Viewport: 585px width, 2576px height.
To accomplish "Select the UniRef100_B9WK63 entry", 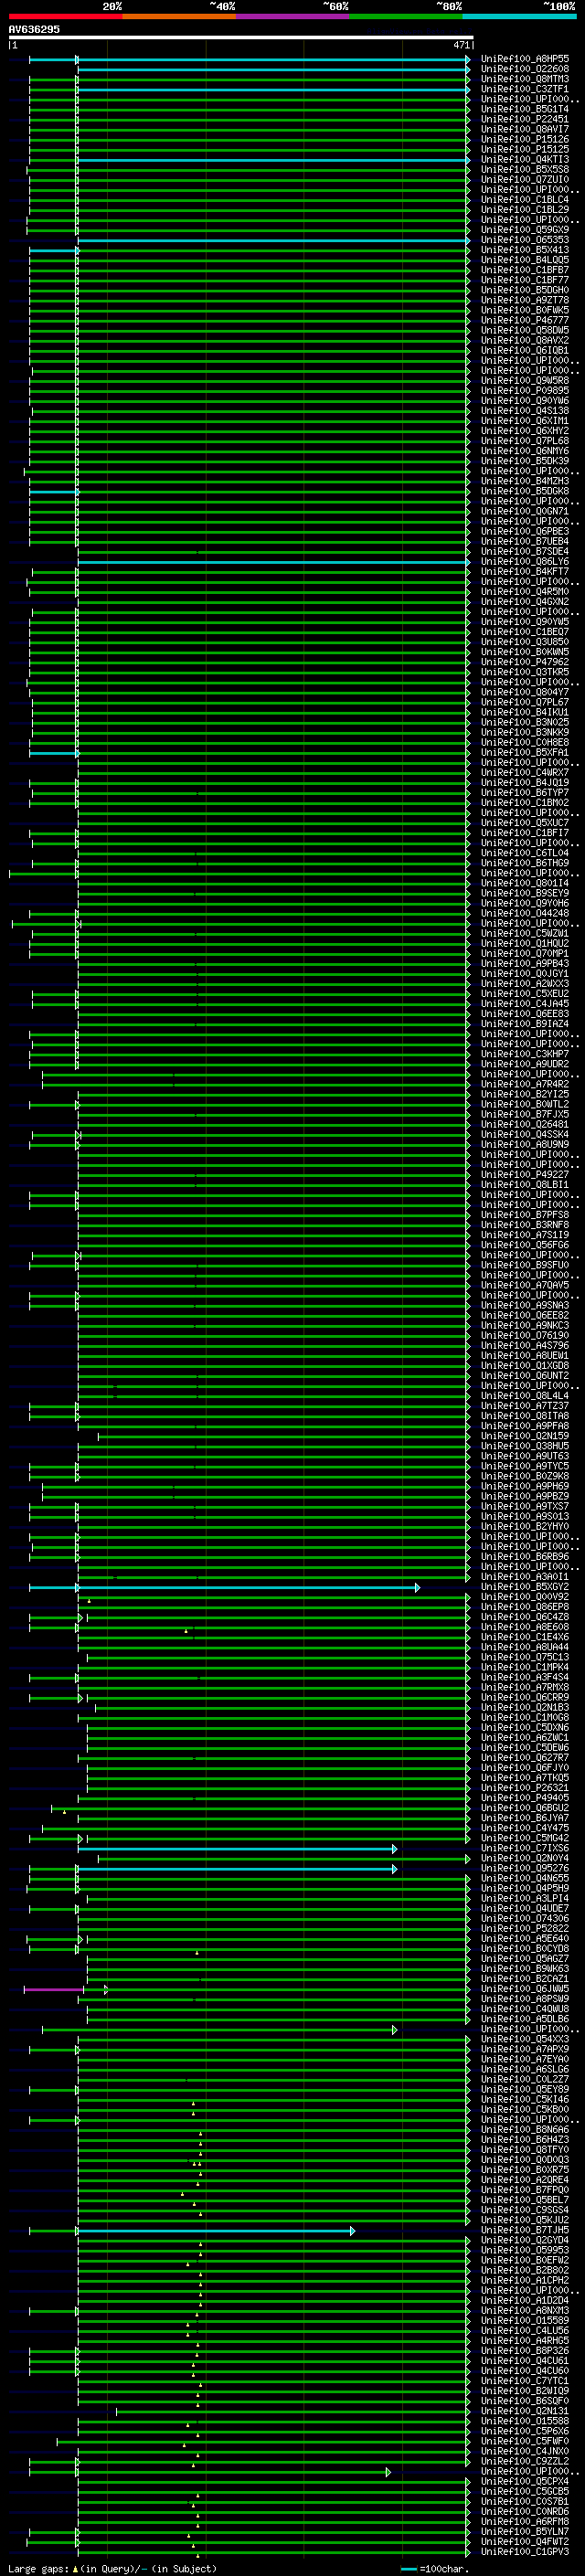I will [x=525, y=1969].
